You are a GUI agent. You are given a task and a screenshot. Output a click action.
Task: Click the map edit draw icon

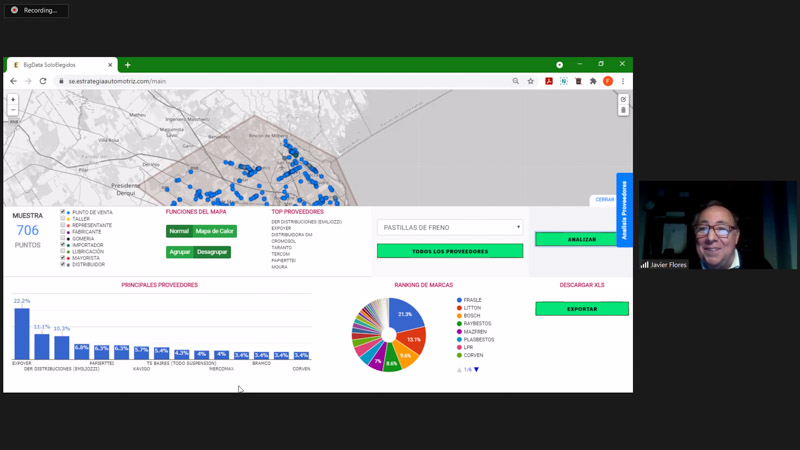click(x=623, y=100)
